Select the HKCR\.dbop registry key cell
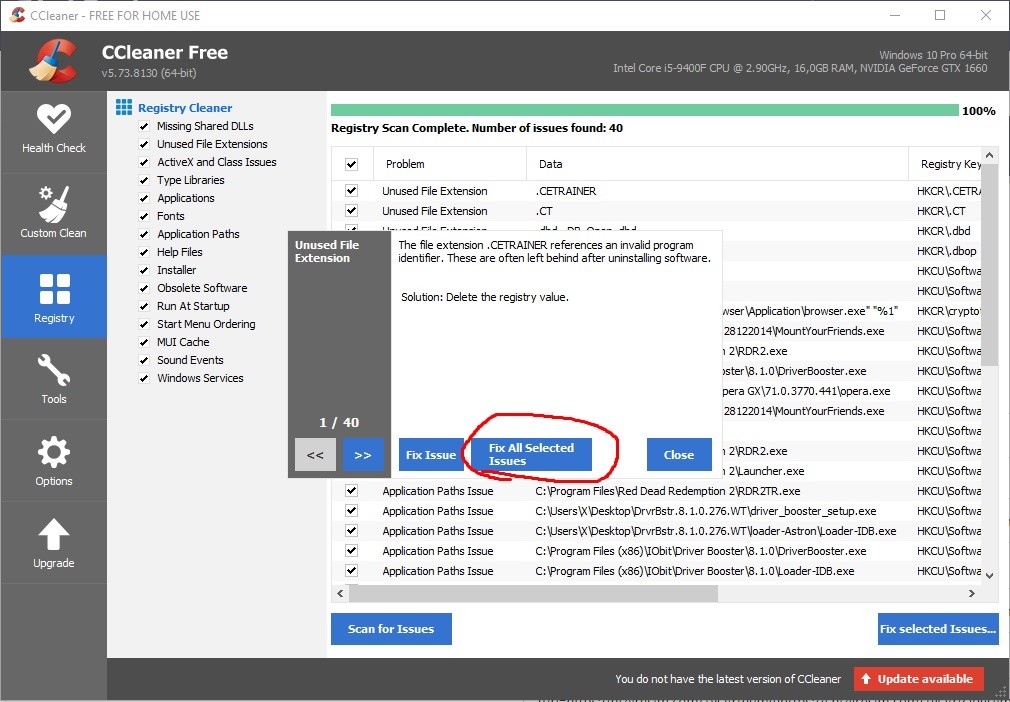The height and width of the screenshot is (702, 1010). [x=946, y=251]
